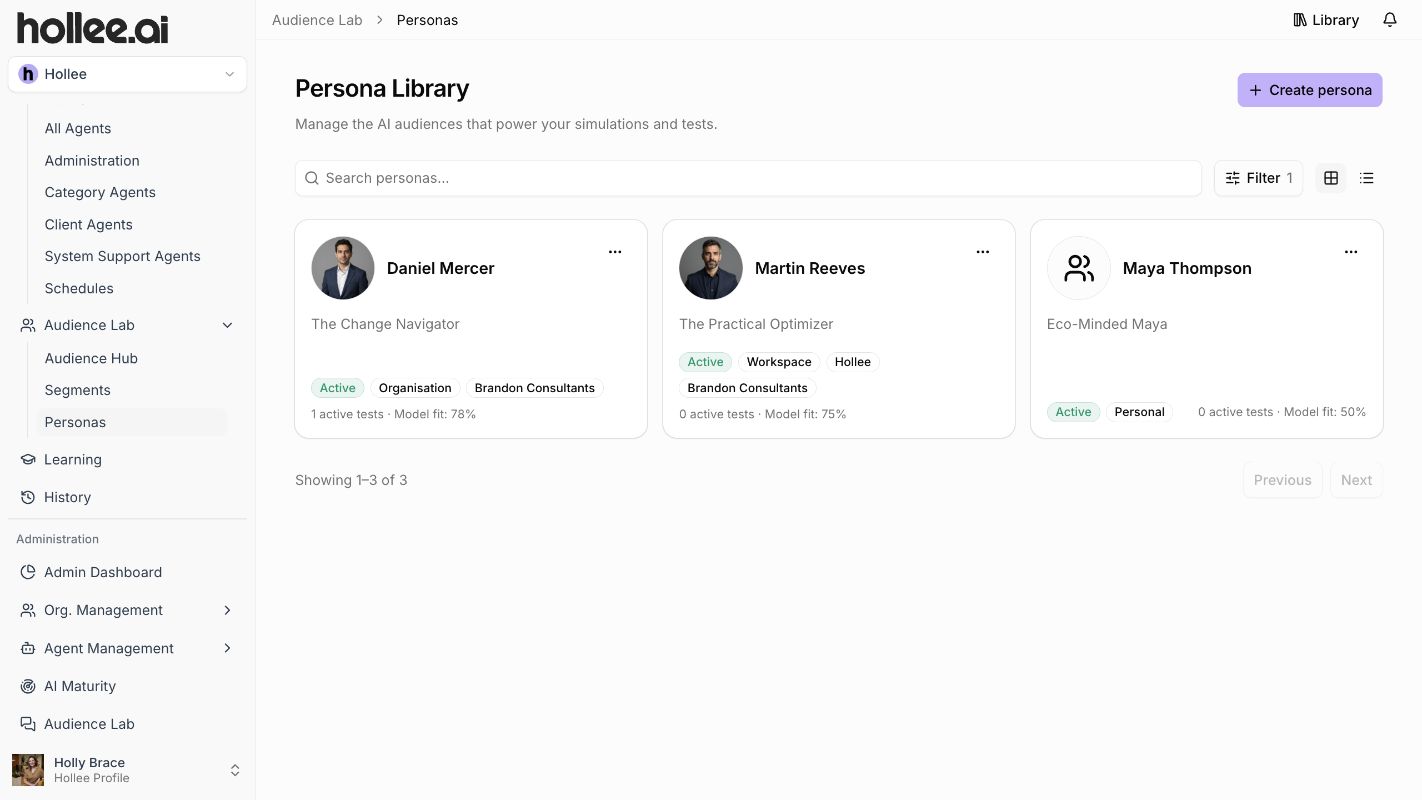This screenshot has width=1422, height=800.
Task: Open All Agents in sidebar
Action: [x=78, y=128]
